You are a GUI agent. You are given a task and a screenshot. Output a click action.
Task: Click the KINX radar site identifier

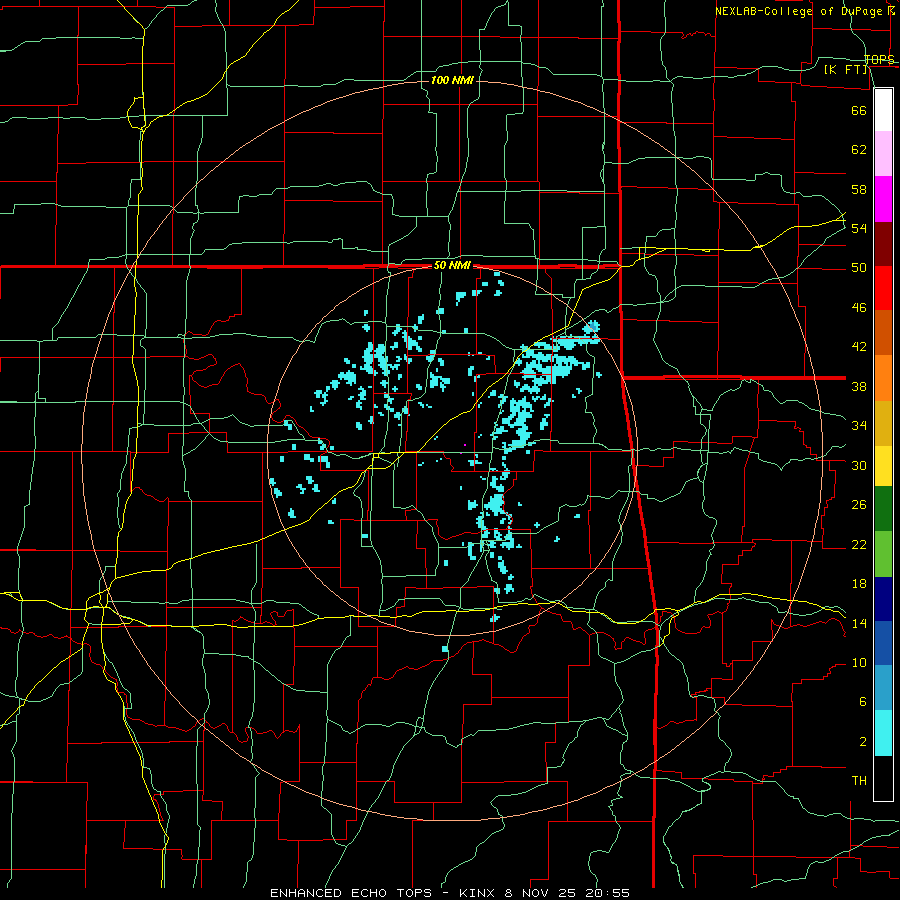pyautogui.click(x=479, y=893)
